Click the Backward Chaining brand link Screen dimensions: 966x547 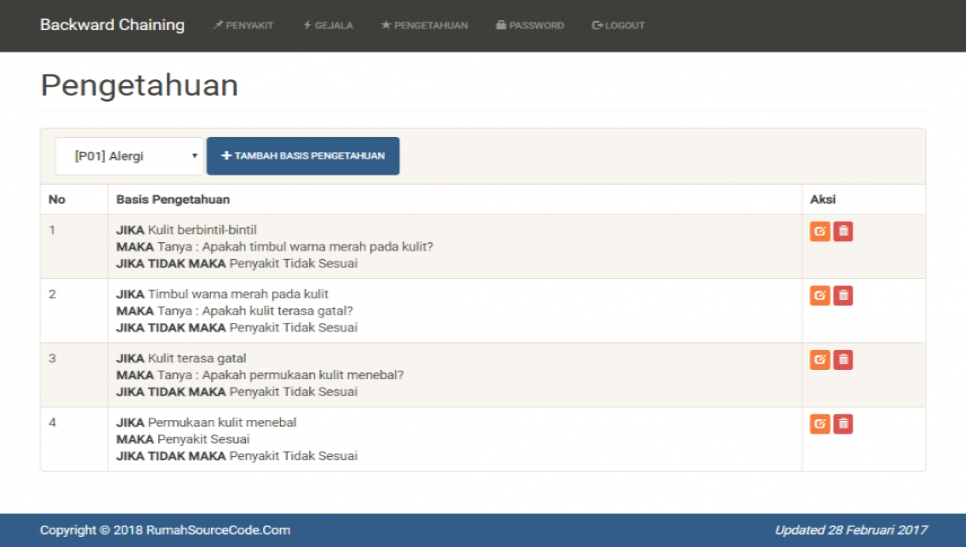point(112,25)
